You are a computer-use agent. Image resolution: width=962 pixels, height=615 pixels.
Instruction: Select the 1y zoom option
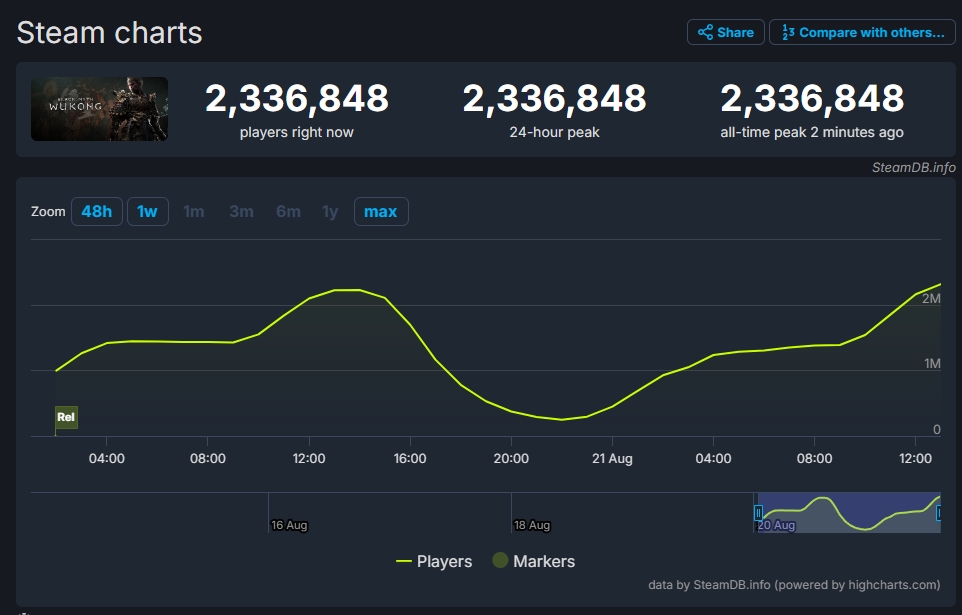point(330,212)
